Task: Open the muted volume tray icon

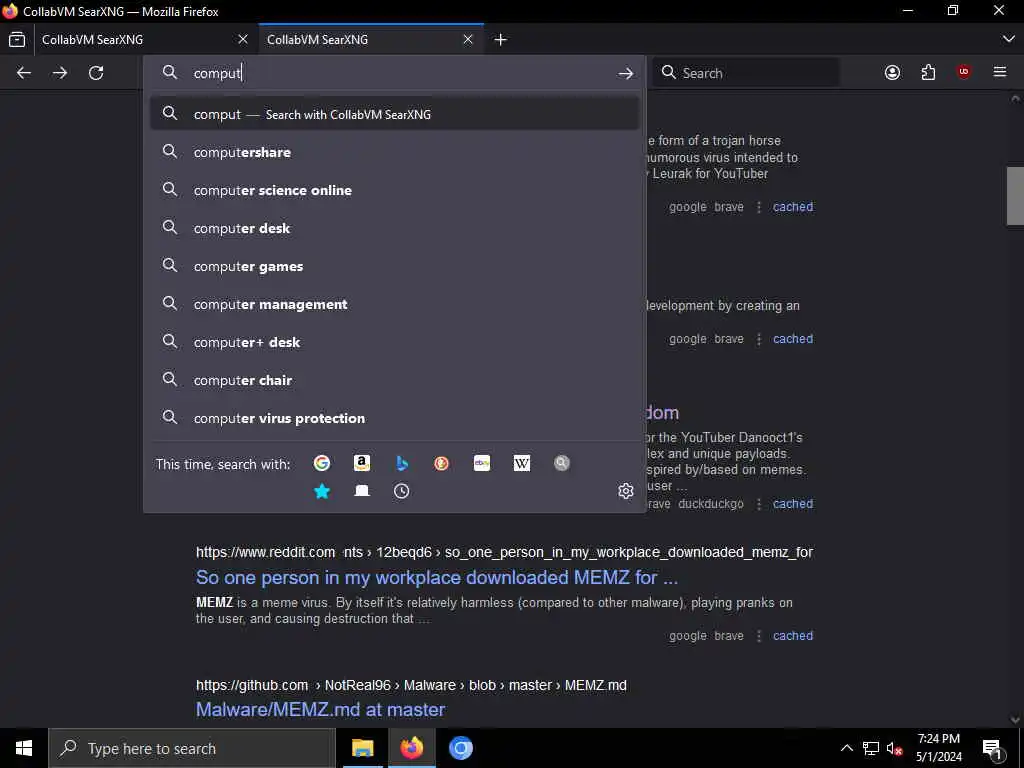Action: click(895, 748)
